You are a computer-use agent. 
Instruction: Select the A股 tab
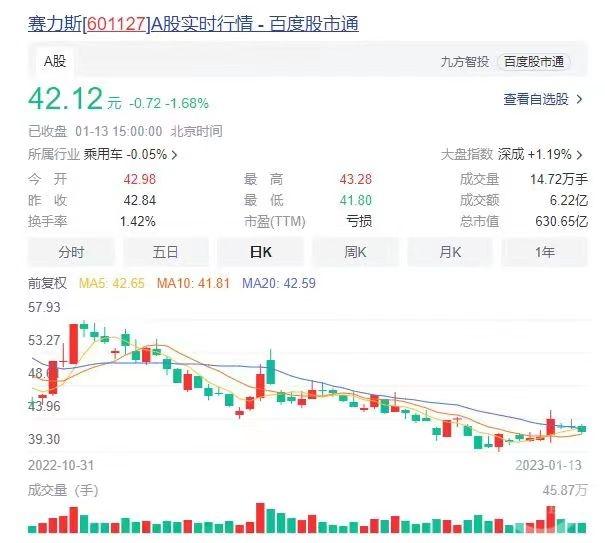(55, 61)
